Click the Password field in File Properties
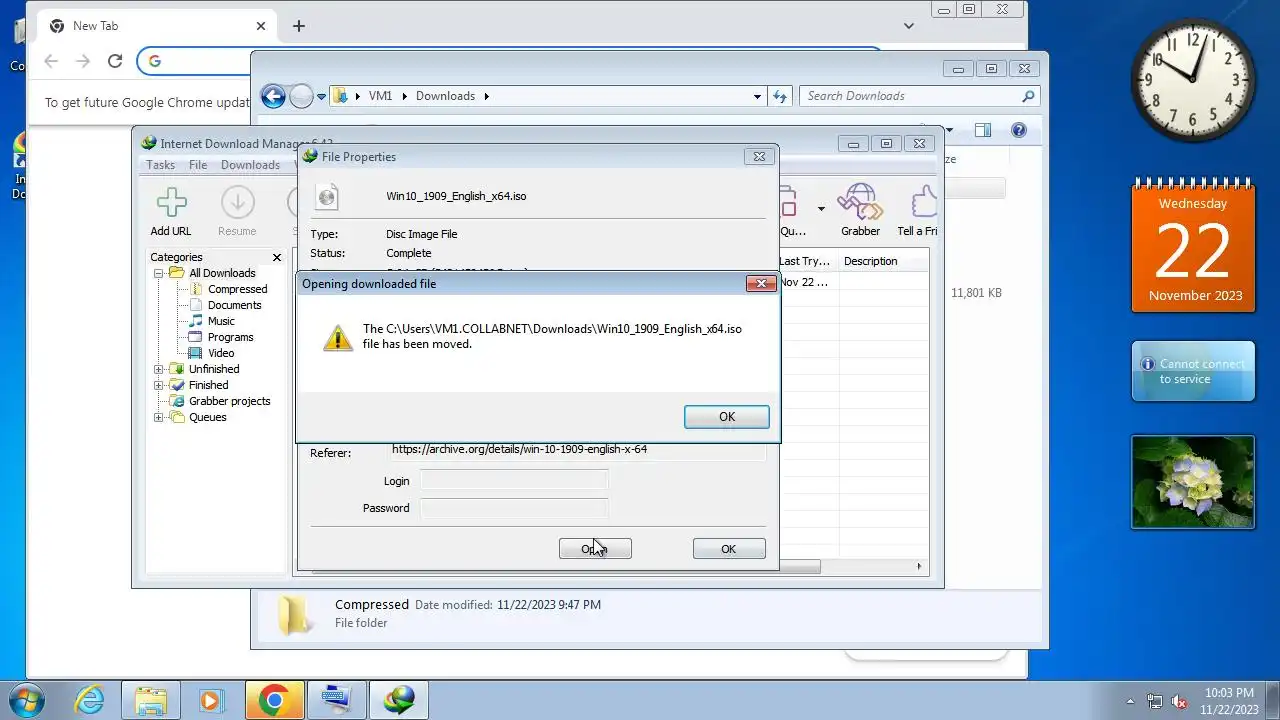The width and height of the screenshot is (1280, 720). click(x=514, y=508)
